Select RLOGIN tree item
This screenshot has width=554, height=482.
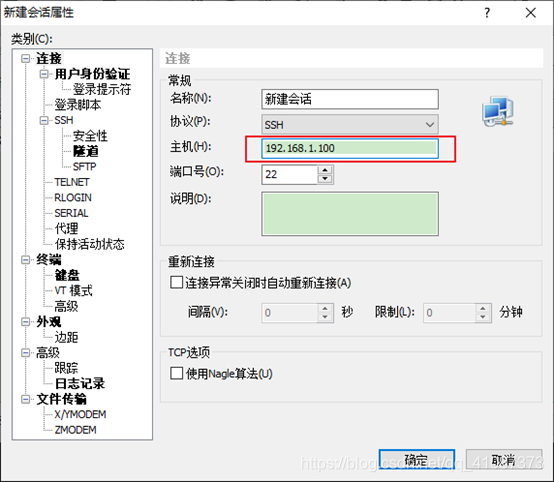[73, 198]
